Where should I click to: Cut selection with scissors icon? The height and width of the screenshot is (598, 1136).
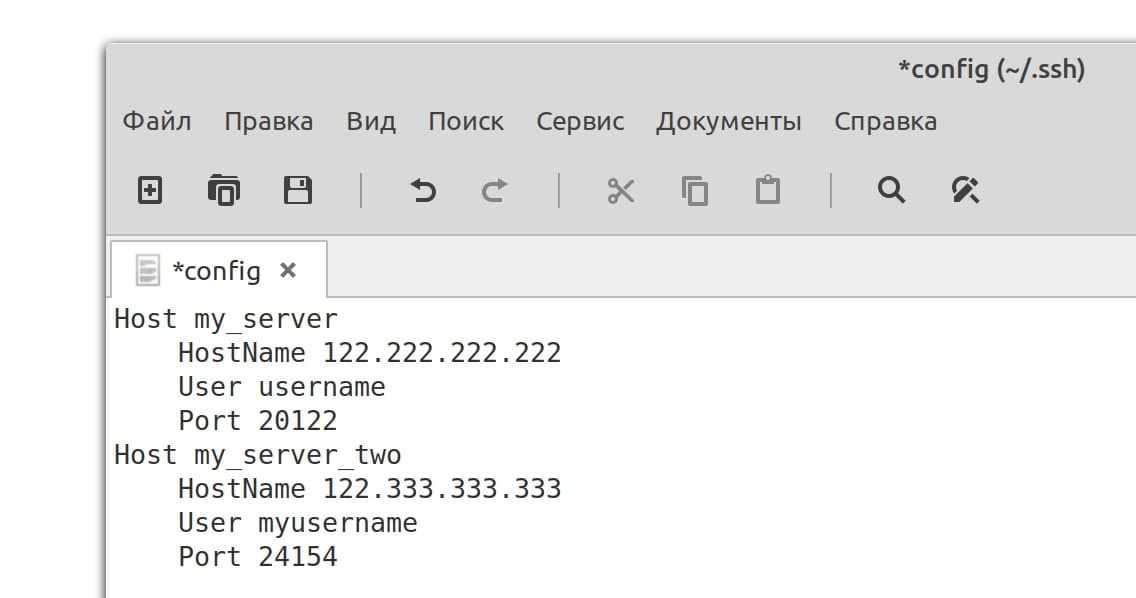621,190
